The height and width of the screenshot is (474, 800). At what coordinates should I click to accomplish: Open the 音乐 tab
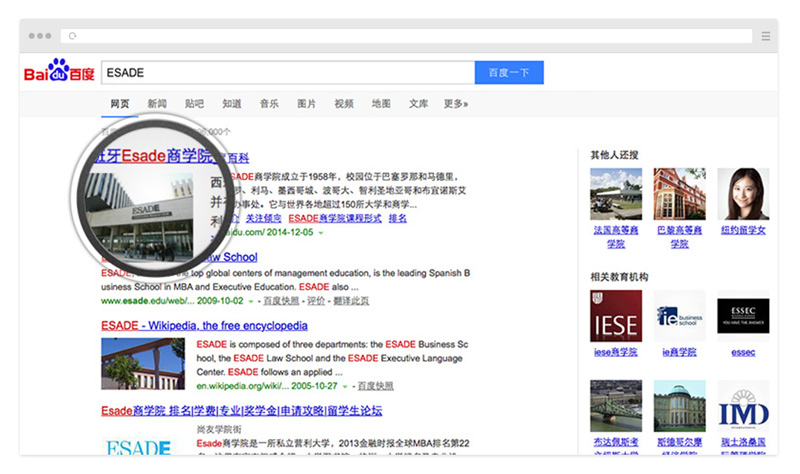[269, 104]
